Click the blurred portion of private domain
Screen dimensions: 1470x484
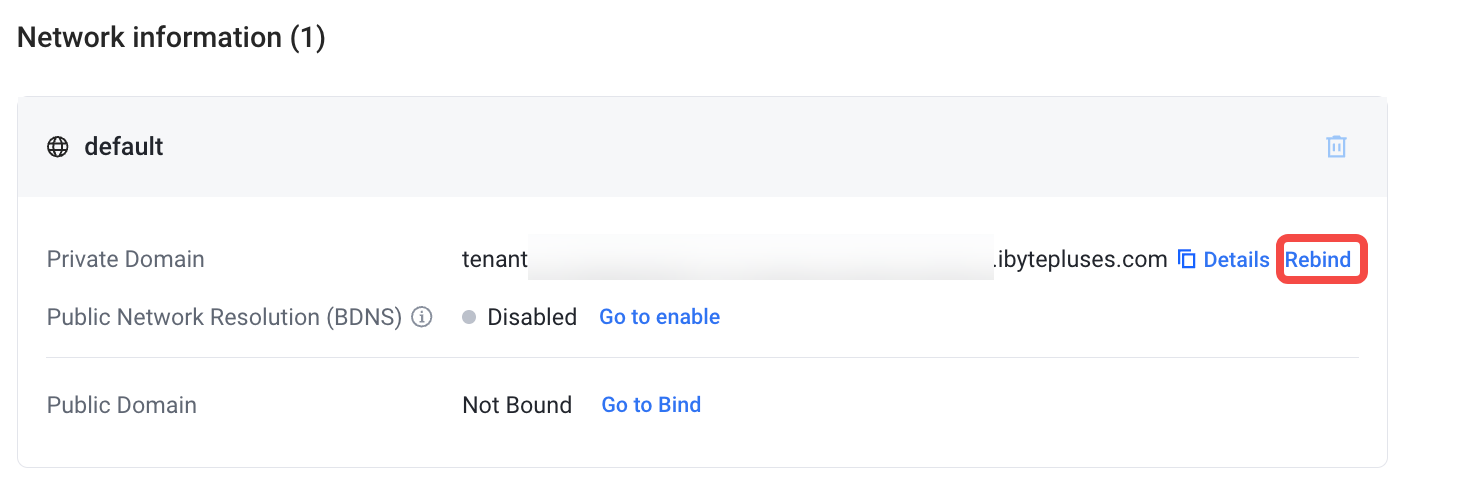pos(760,259)
